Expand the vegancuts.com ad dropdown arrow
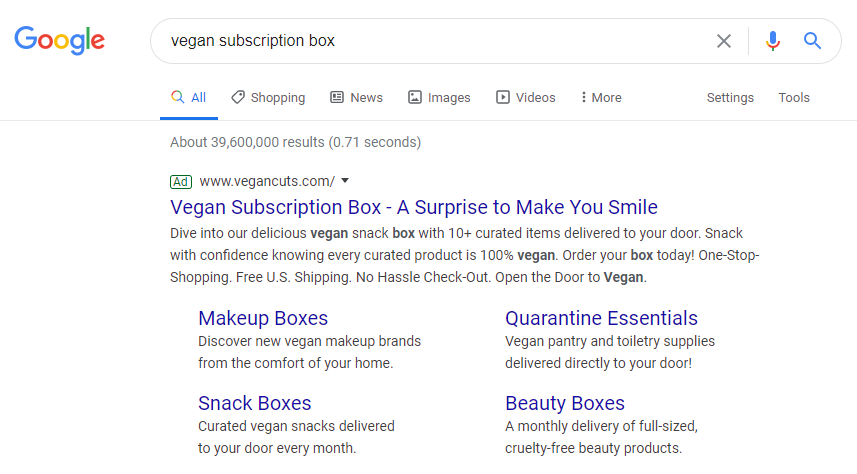 click(x=345, y=181)
